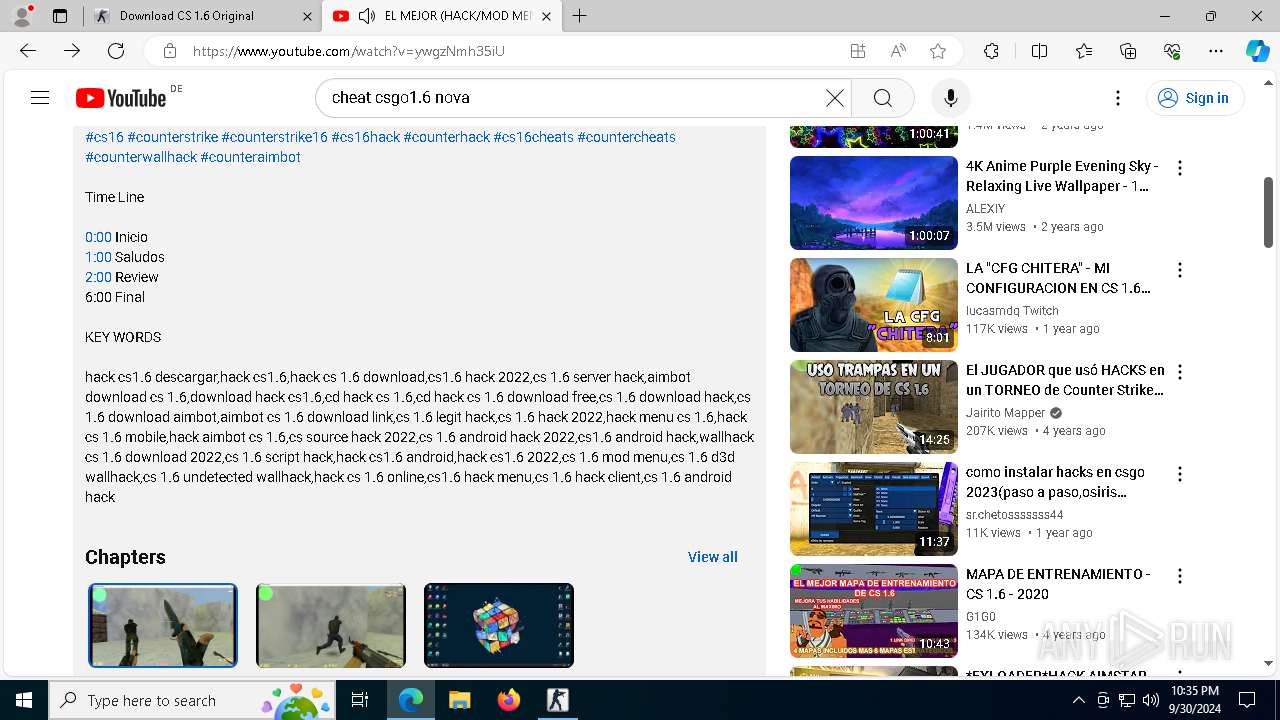Open LA "CFG CHITERA" video title
This screenshot has width=1280, height=720.
1058,278
